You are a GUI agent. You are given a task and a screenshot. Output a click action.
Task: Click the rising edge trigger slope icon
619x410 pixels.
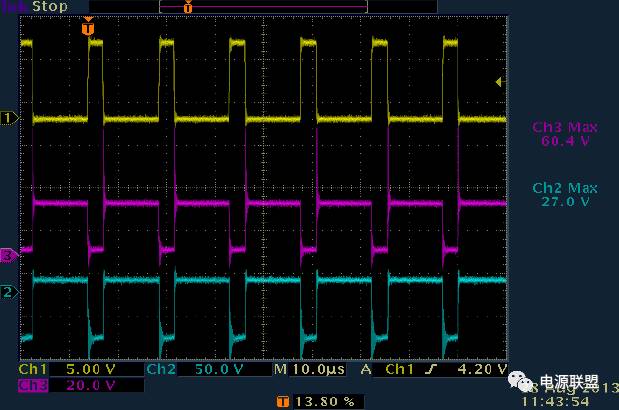(x=431, y=369)
